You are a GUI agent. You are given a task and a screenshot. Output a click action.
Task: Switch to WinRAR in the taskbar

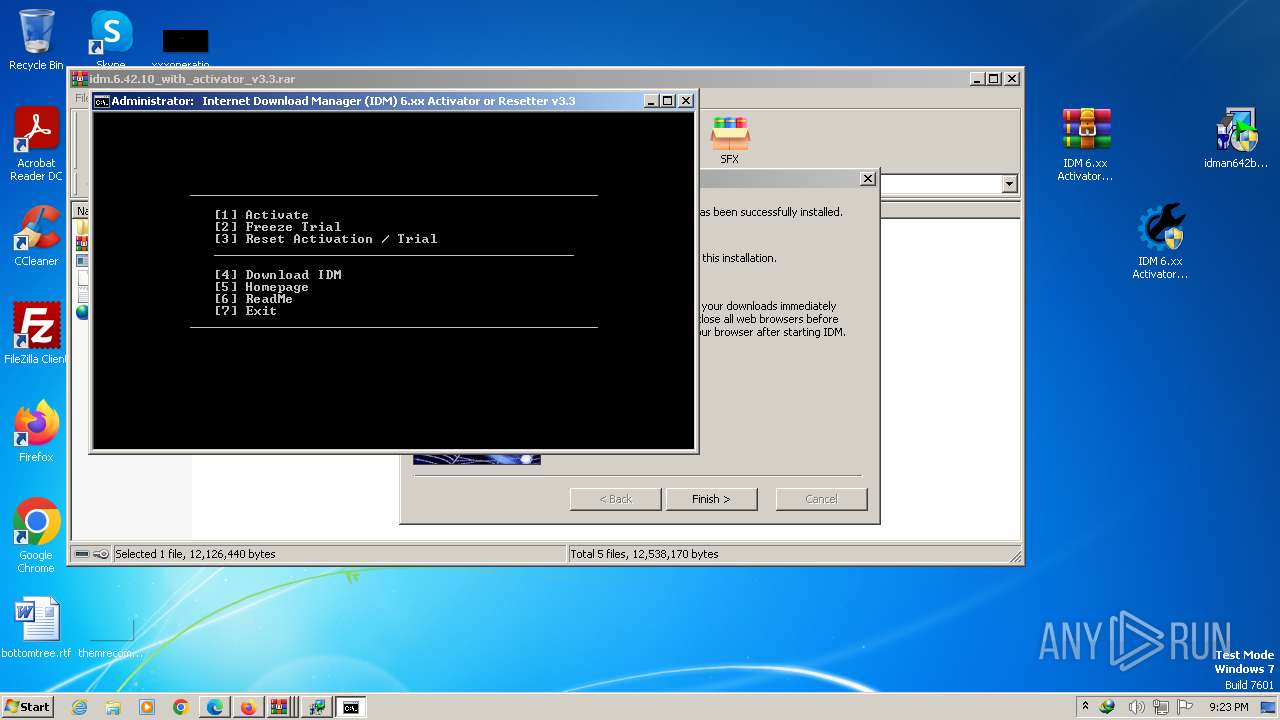[281, 707]
